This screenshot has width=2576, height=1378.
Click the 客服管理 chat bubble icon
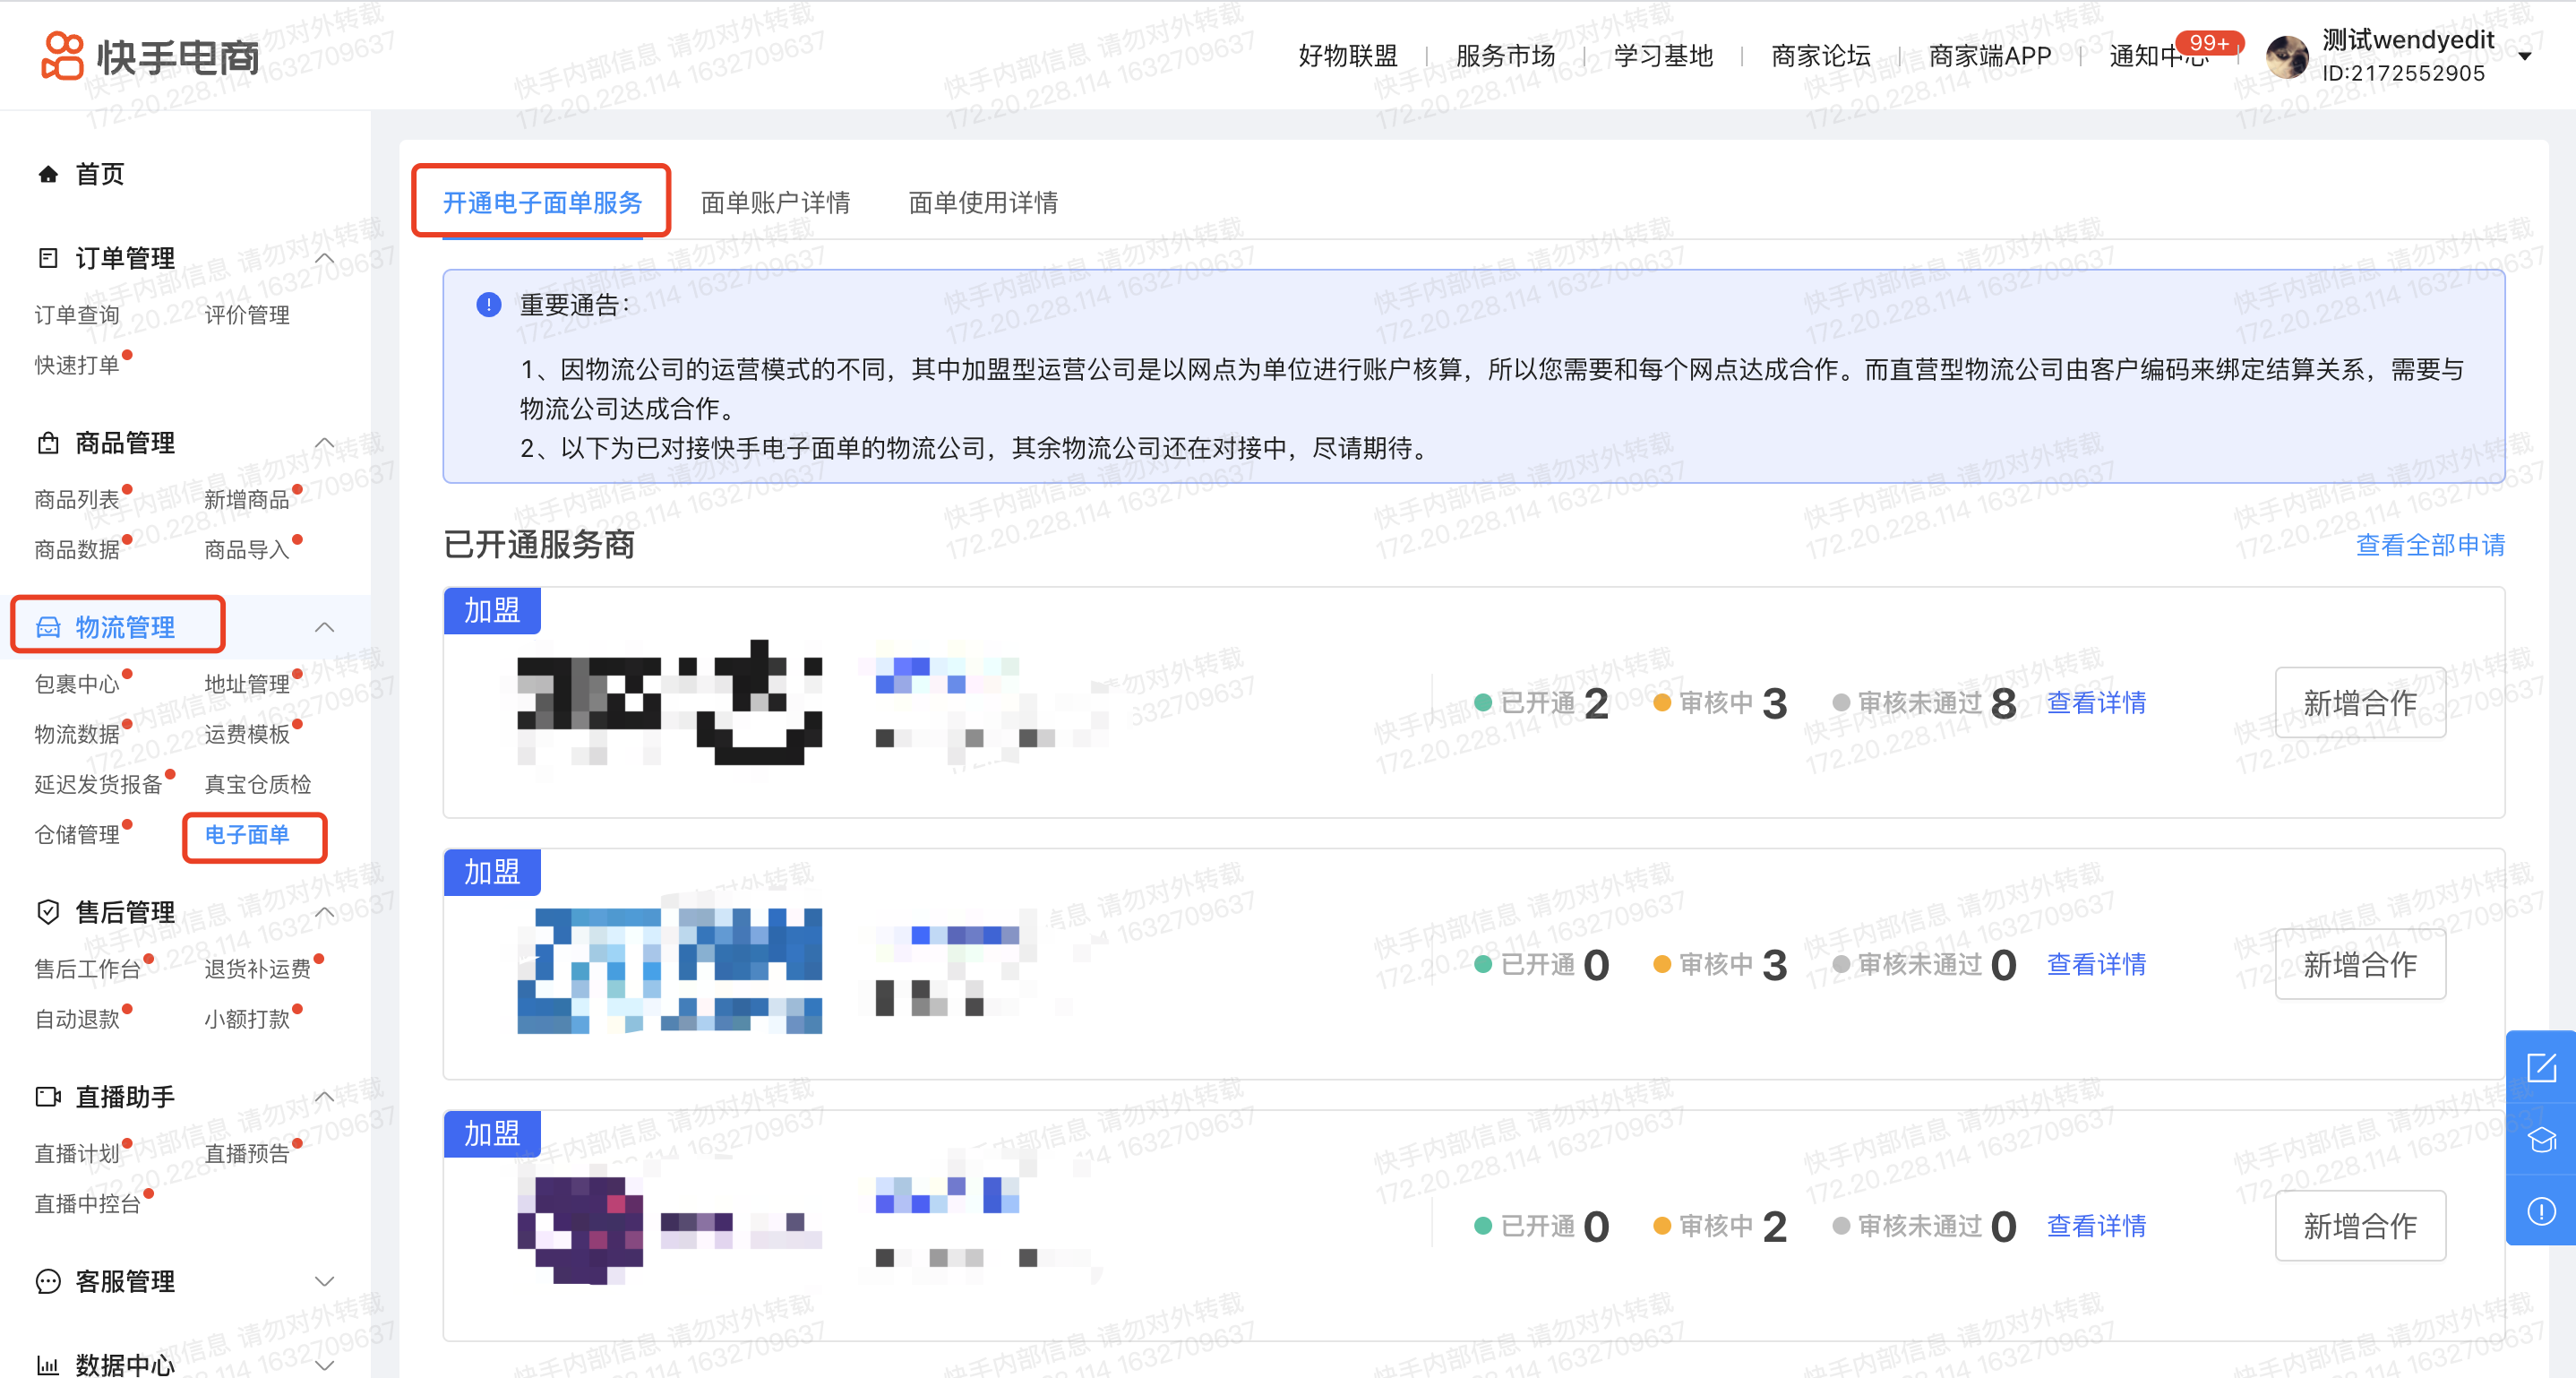(48, 1281)
